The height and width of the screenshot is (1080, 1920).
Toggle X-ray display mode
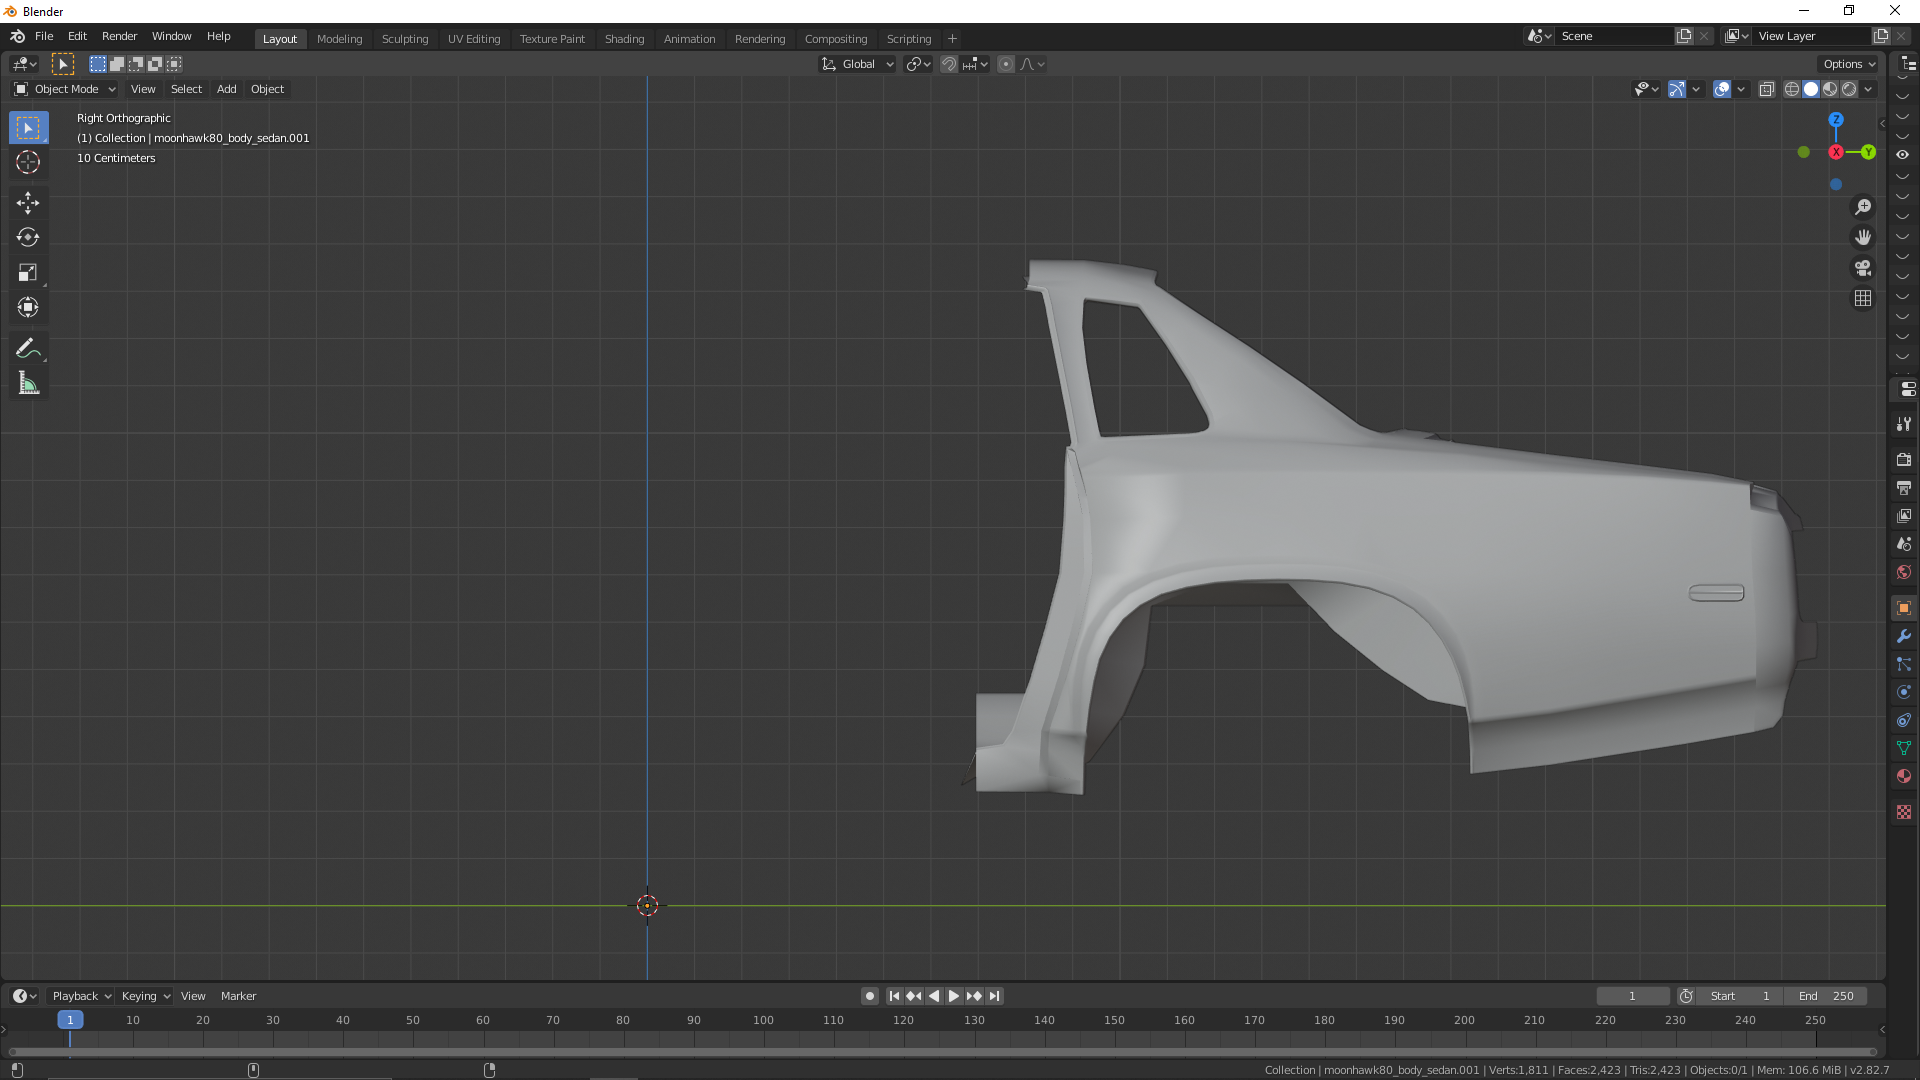click(x=1767, y=89)
